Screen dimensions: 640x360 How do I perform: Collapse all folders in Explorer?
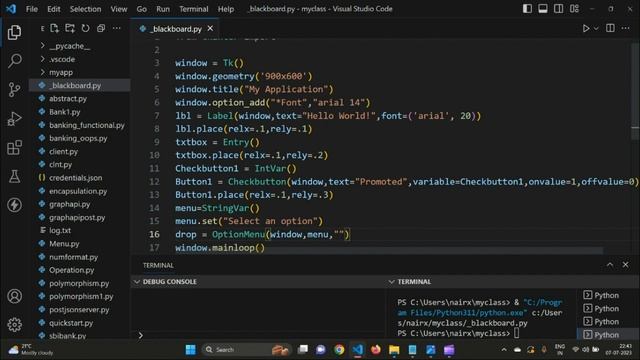[101, 28]
